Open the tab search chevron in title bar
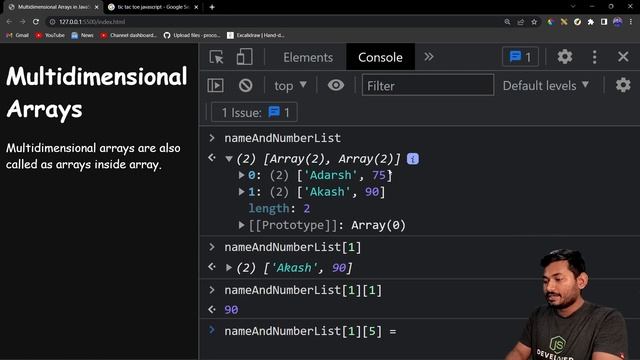Image resolution: width=640 pixels, height=360 pixels. point(573,7)
